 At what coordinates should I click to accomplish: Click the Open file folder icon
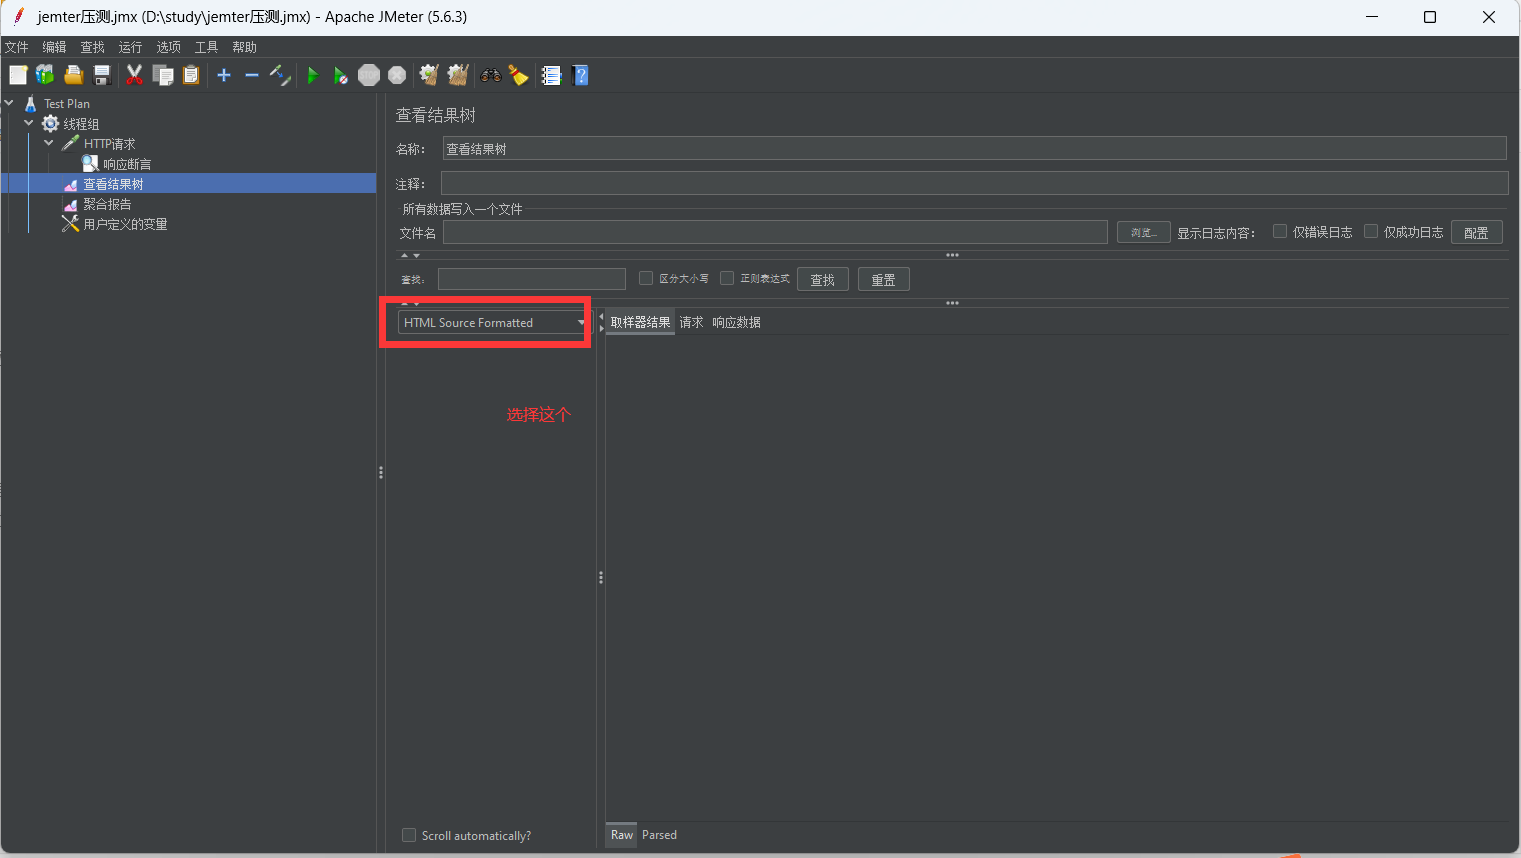click(73, 75)
